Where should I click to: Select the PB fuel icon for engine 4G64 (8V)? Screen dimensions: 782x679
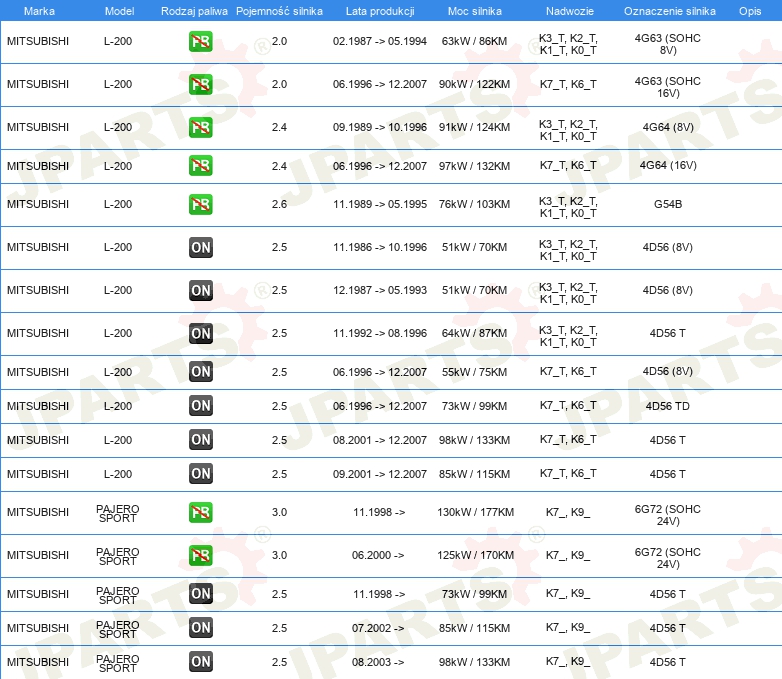(200, 128)
